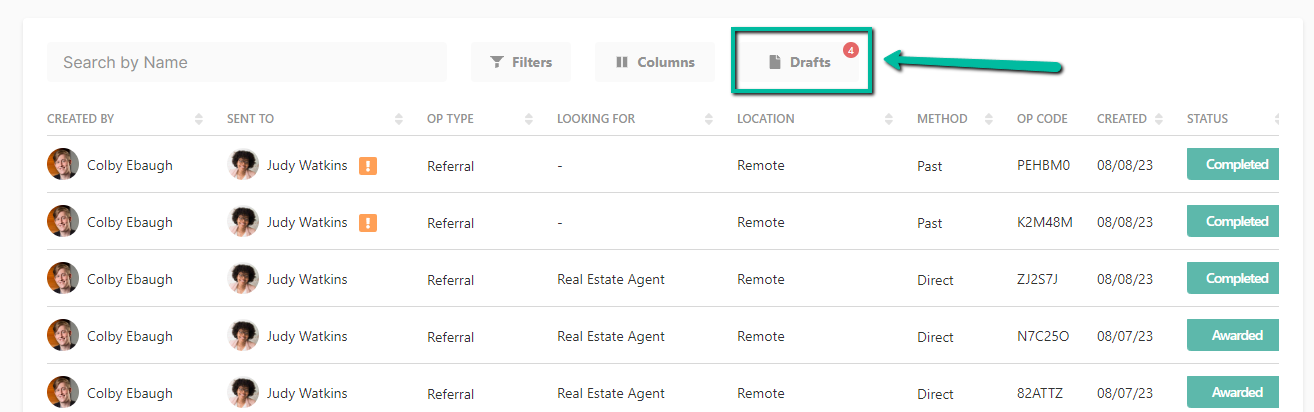The width and height of the screenshot is (1314, 412).
Task: Click Colby Ebaugh's avatar in PEHBM0 row
Action: click(63, 165)
